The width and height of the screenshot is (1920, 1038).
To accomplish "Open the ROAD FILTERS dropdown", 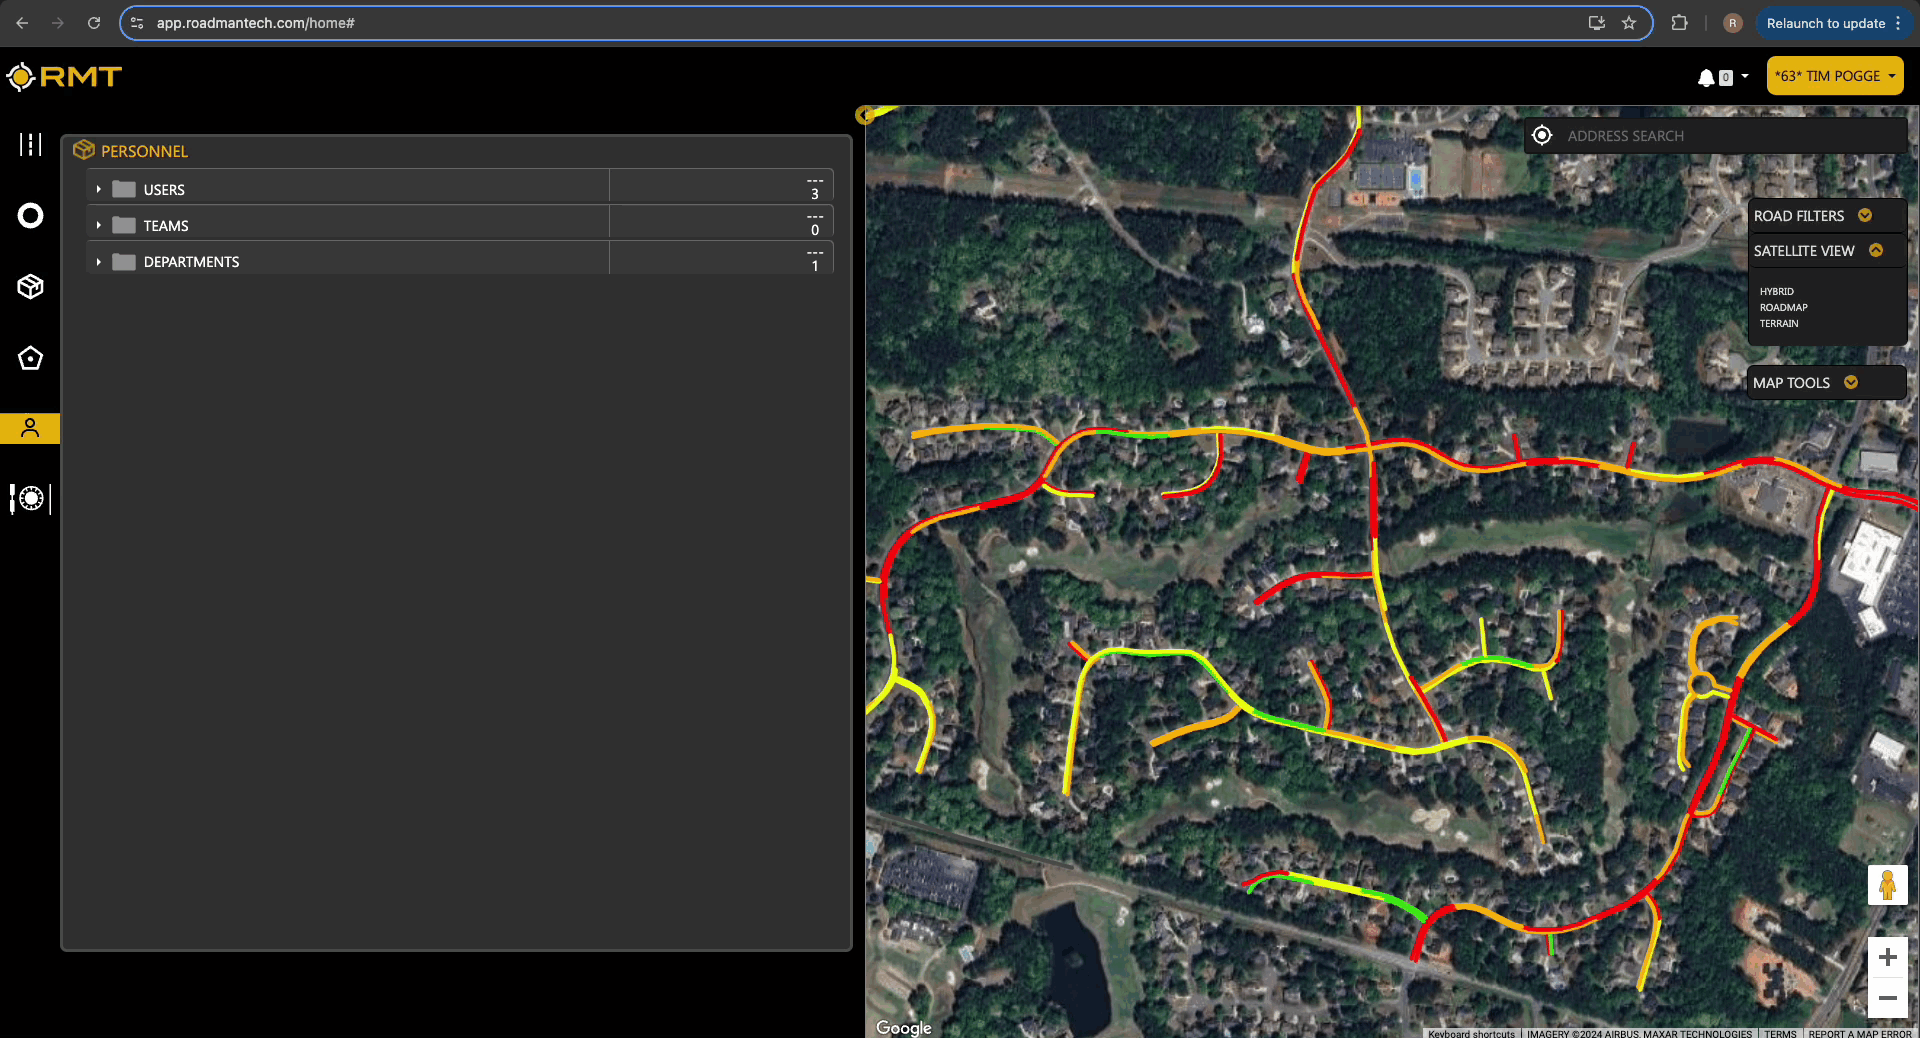I will pyautogui.click(x=1863, y=215).
